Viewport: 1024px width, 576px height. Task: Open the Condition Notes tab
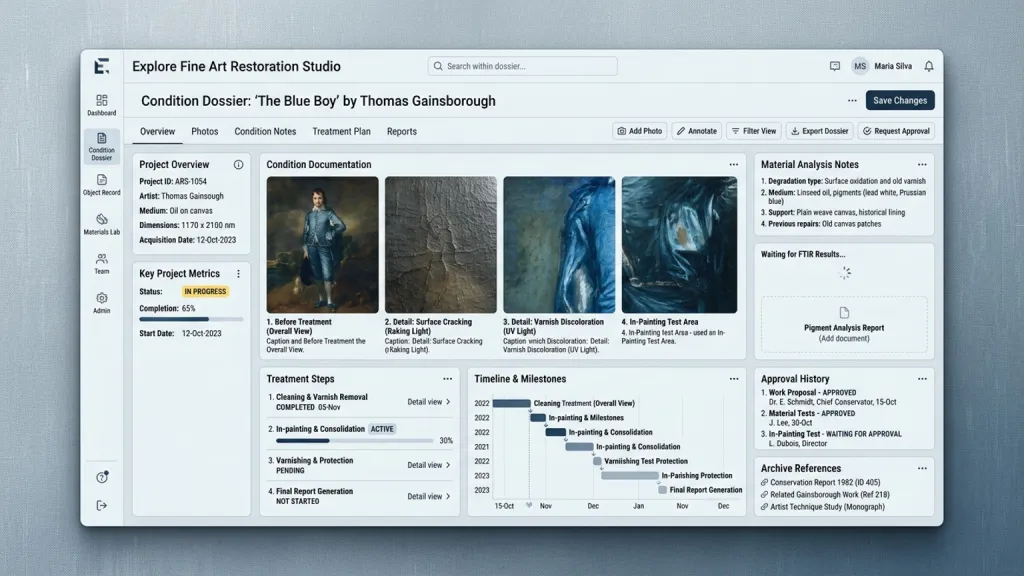tap(265, 131)
